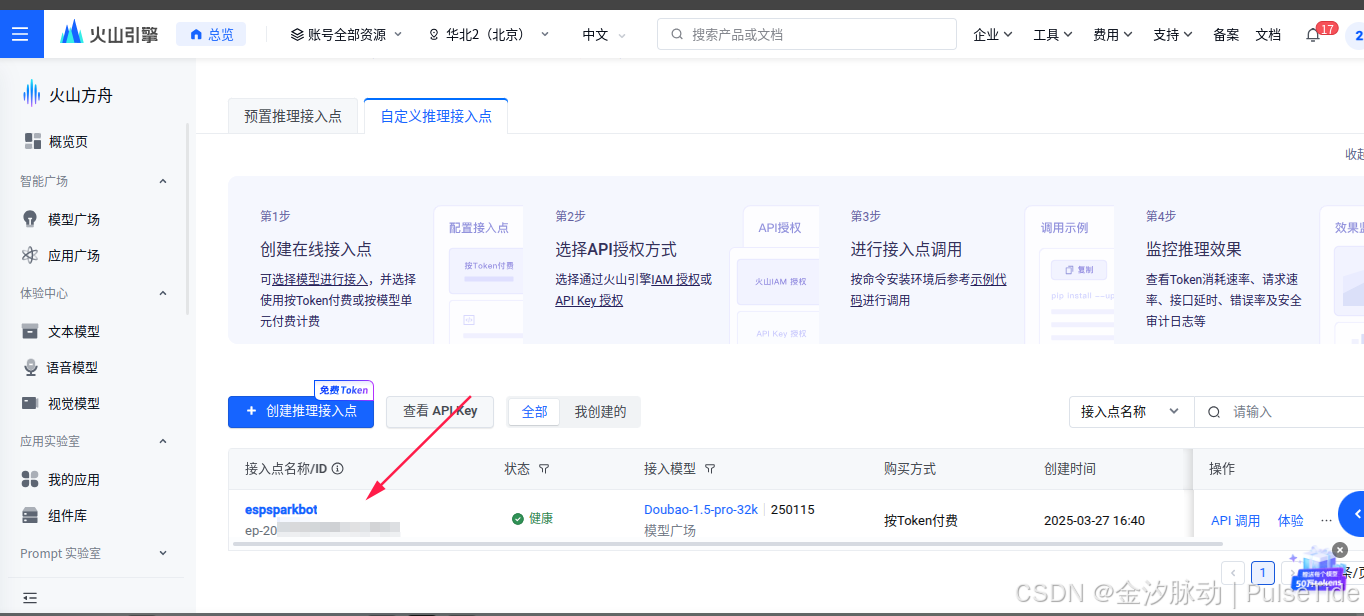Image resolution: width=1364 pixels, height=616 pixels.
Task: Open the notifications bell icon
Action: pyautogui.click(x=1313, y=35)
